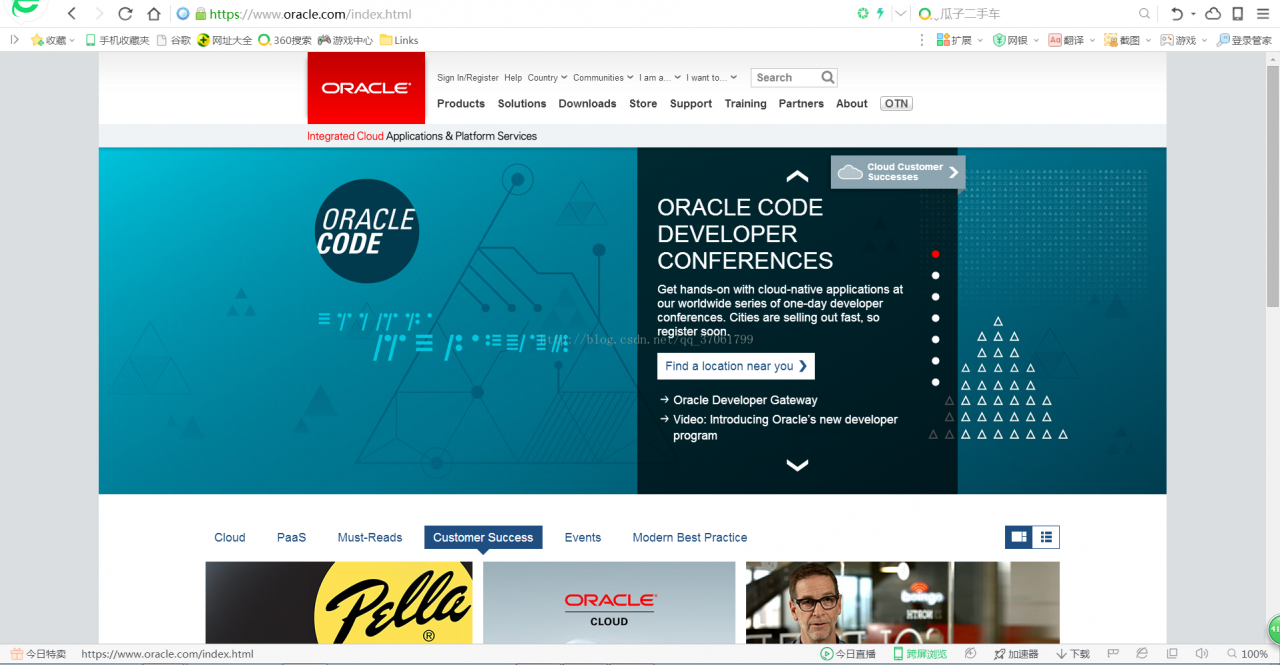This screenshot has height=665, width=1280.
Task: Click 跨屏浏览 in status bar
Action: 919,654
